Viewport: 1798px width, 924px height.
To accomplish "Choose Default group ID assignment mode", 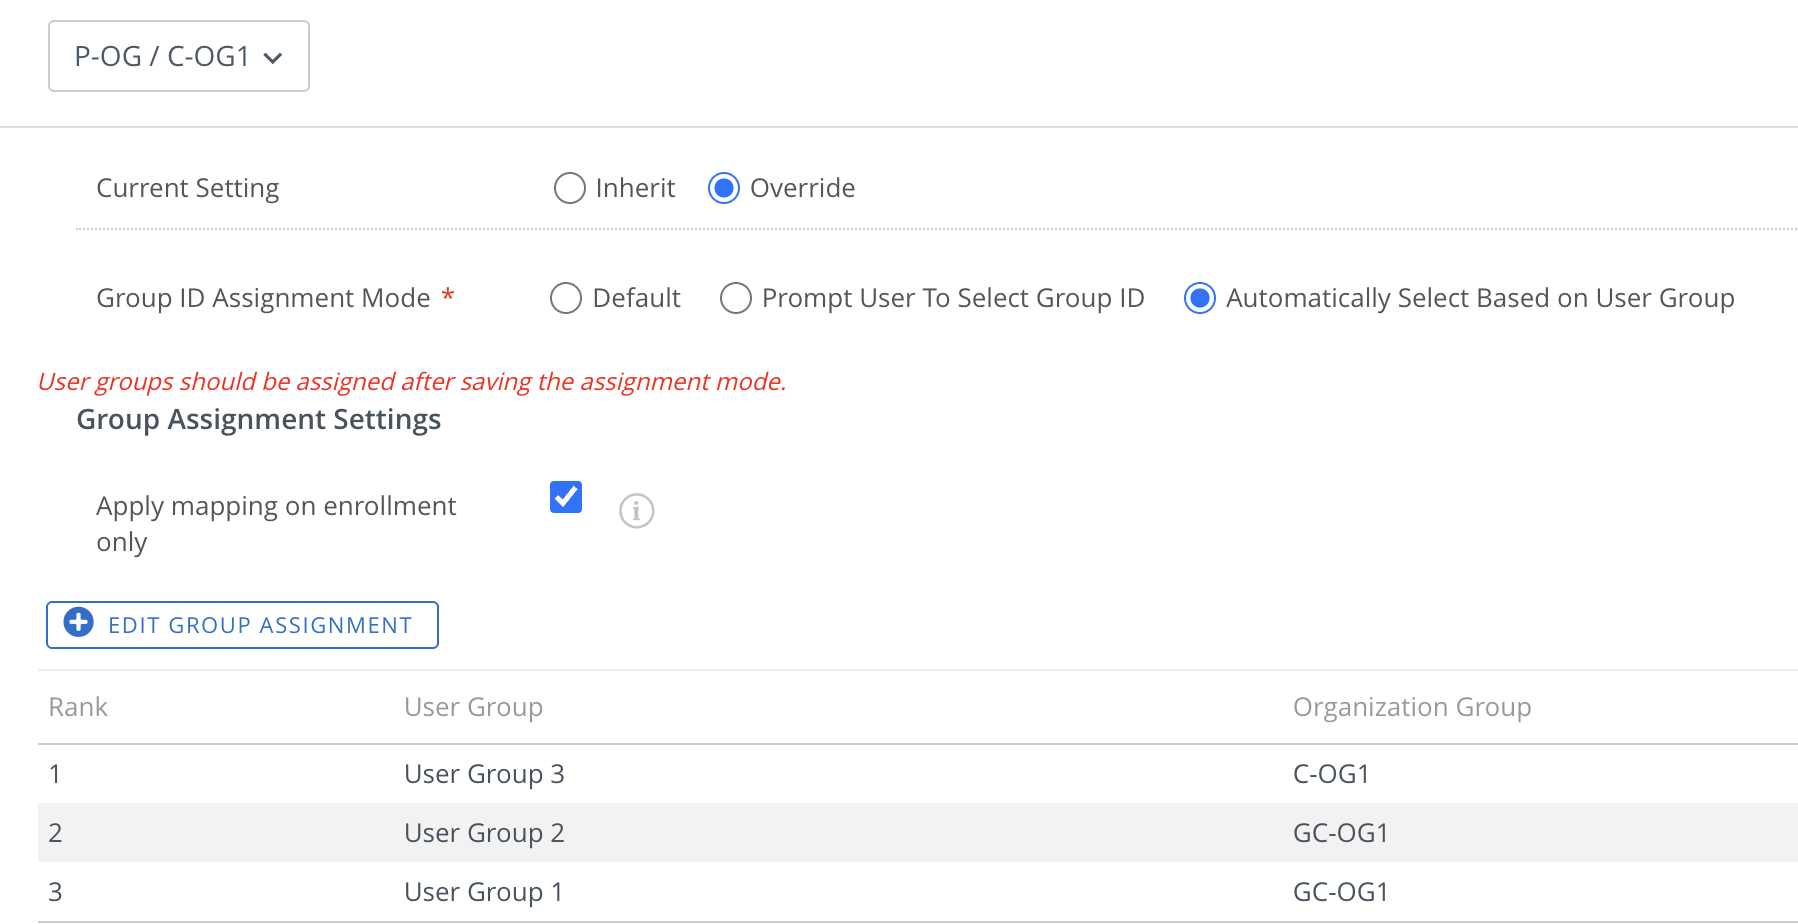I will click(566, 298).
